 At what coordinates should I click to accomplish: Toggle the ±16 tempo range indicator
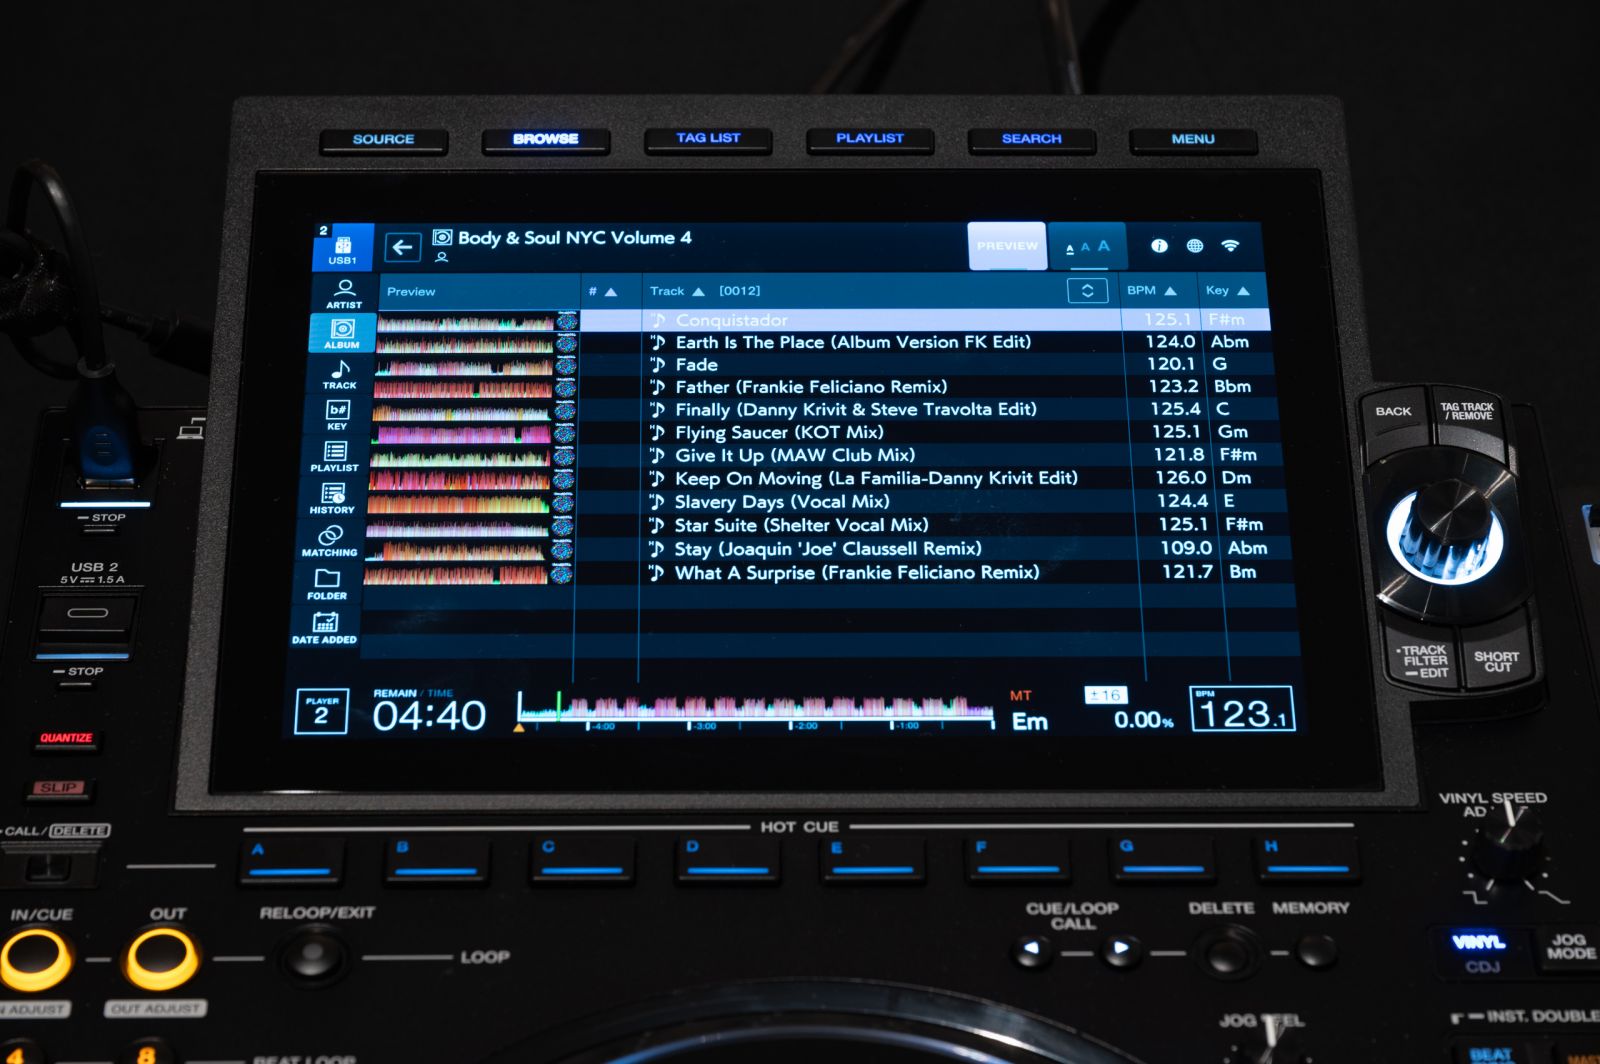(x=1105, y=695)
